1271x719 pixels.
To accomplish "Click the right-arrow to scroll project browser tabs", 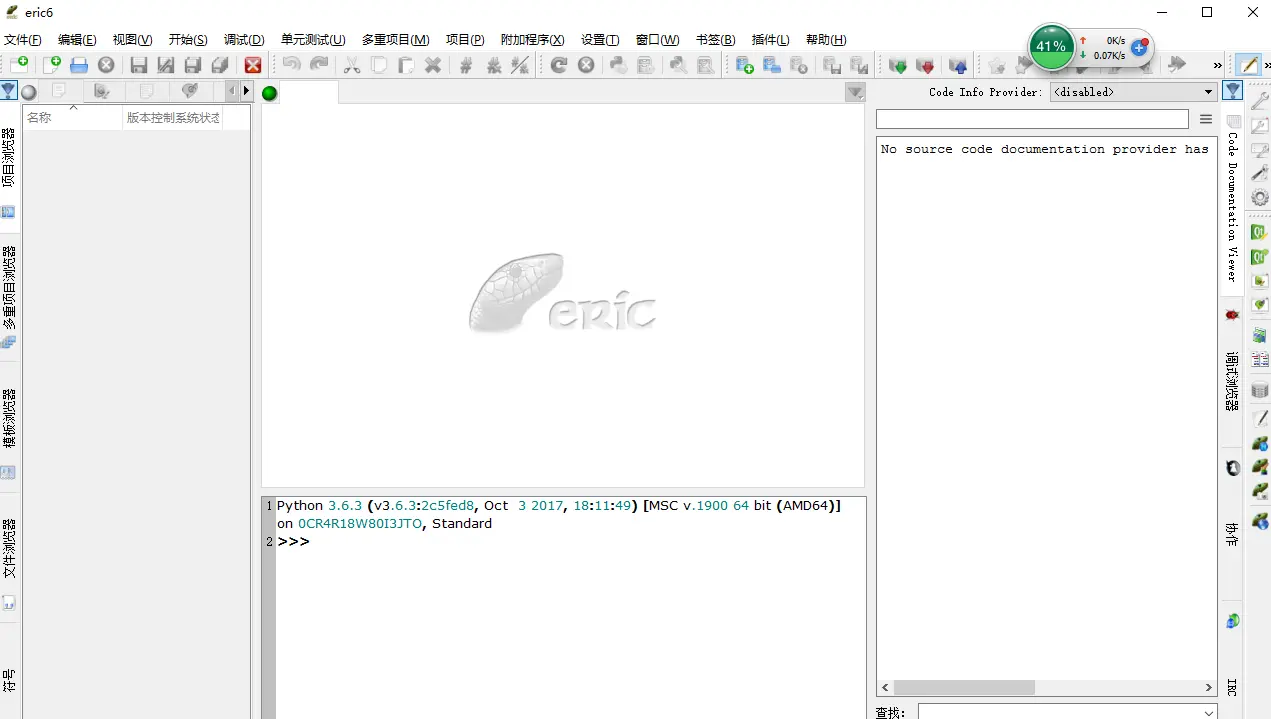I will point(246,91).
